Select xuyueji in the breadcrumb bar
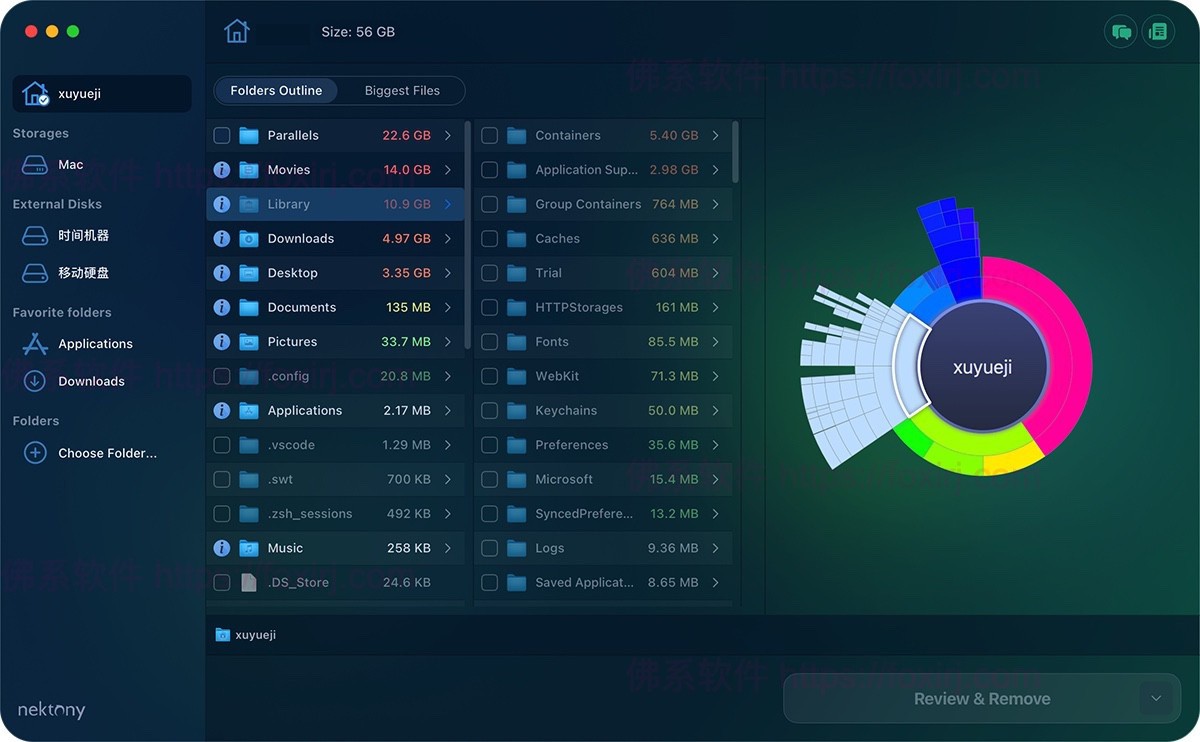1200x742 pixels. pos(256,634)
